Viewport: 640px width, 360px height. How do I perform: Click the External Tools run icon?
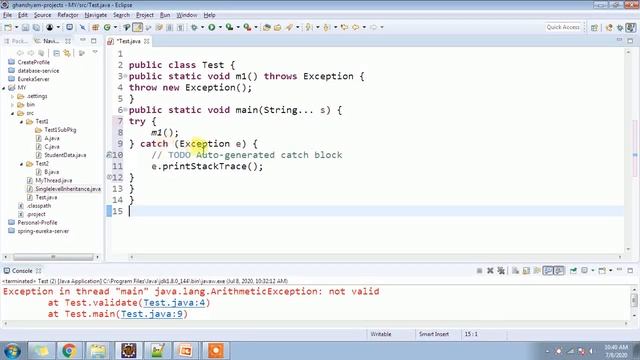[247, 27]
